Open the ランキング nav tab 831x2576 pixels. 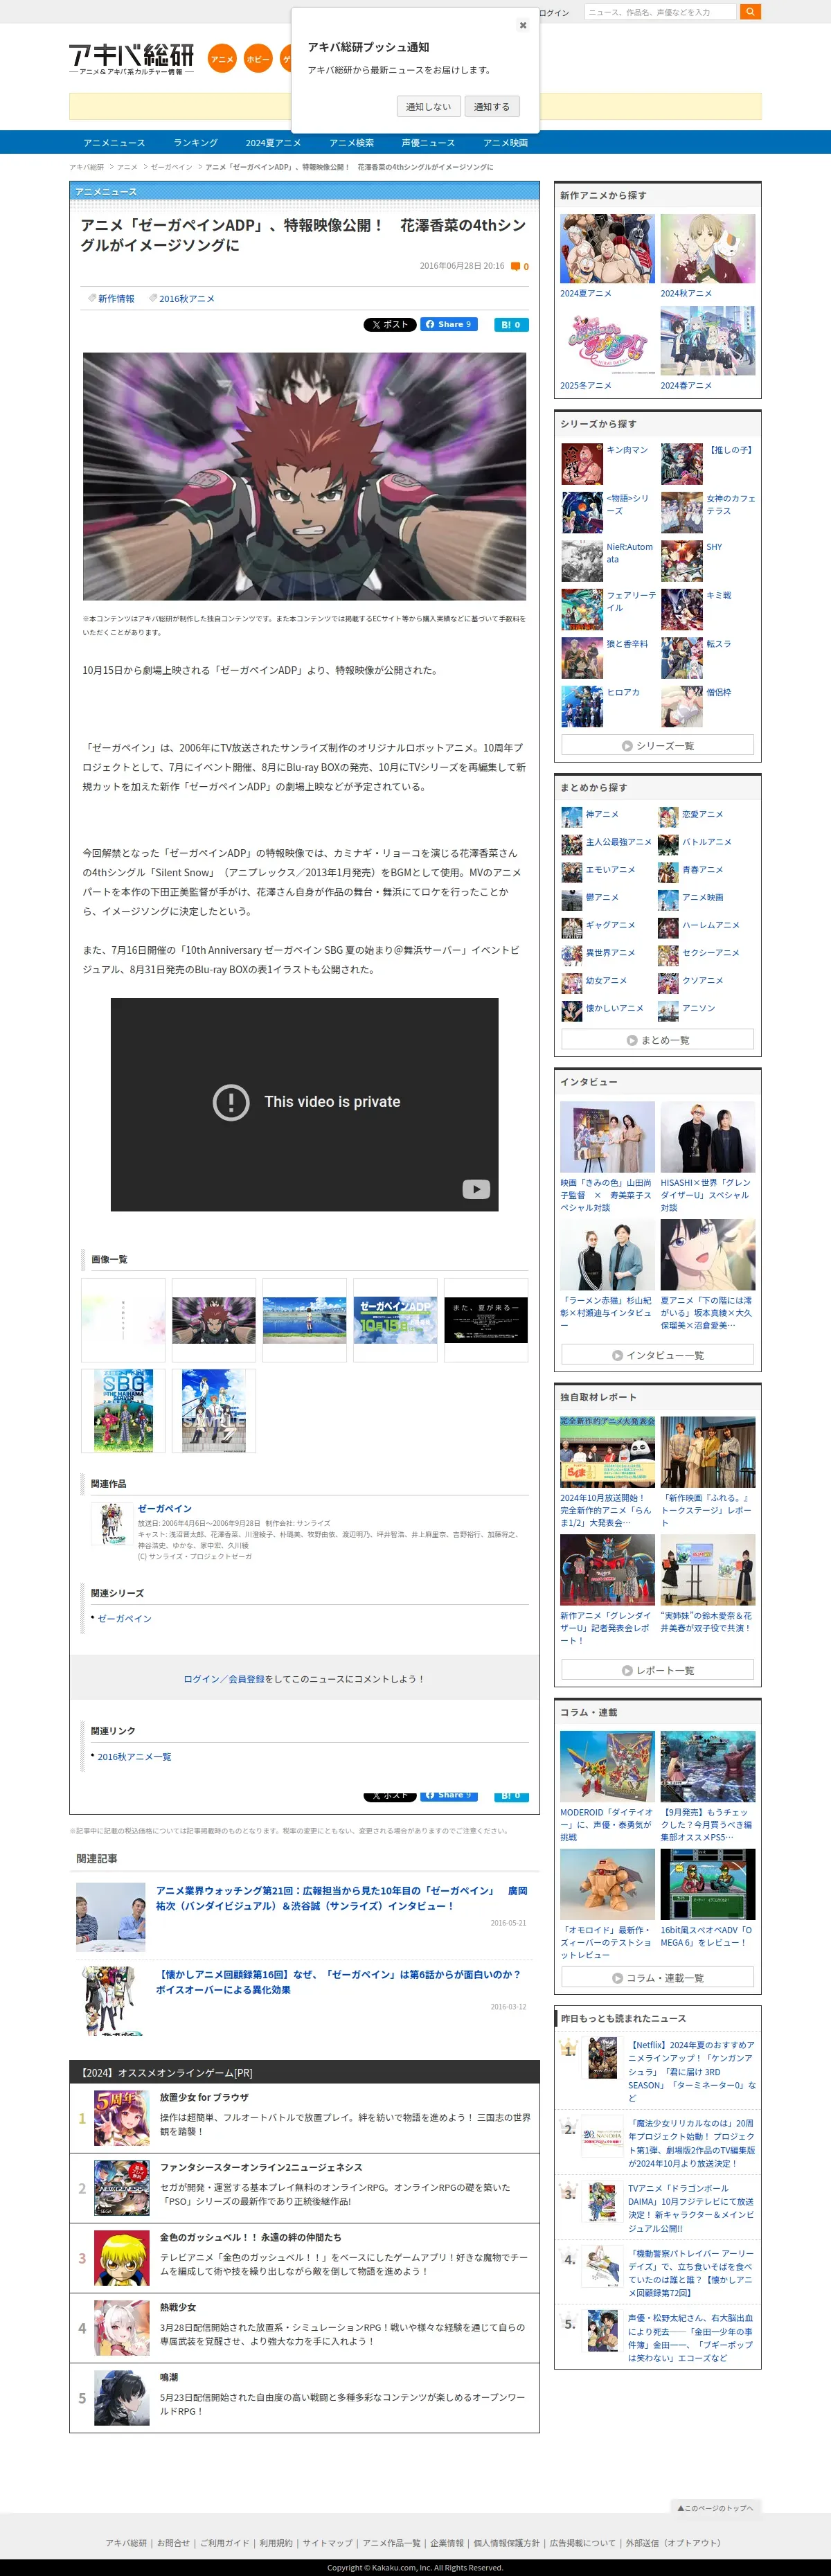pyautogui.click(x=195, y=143)
